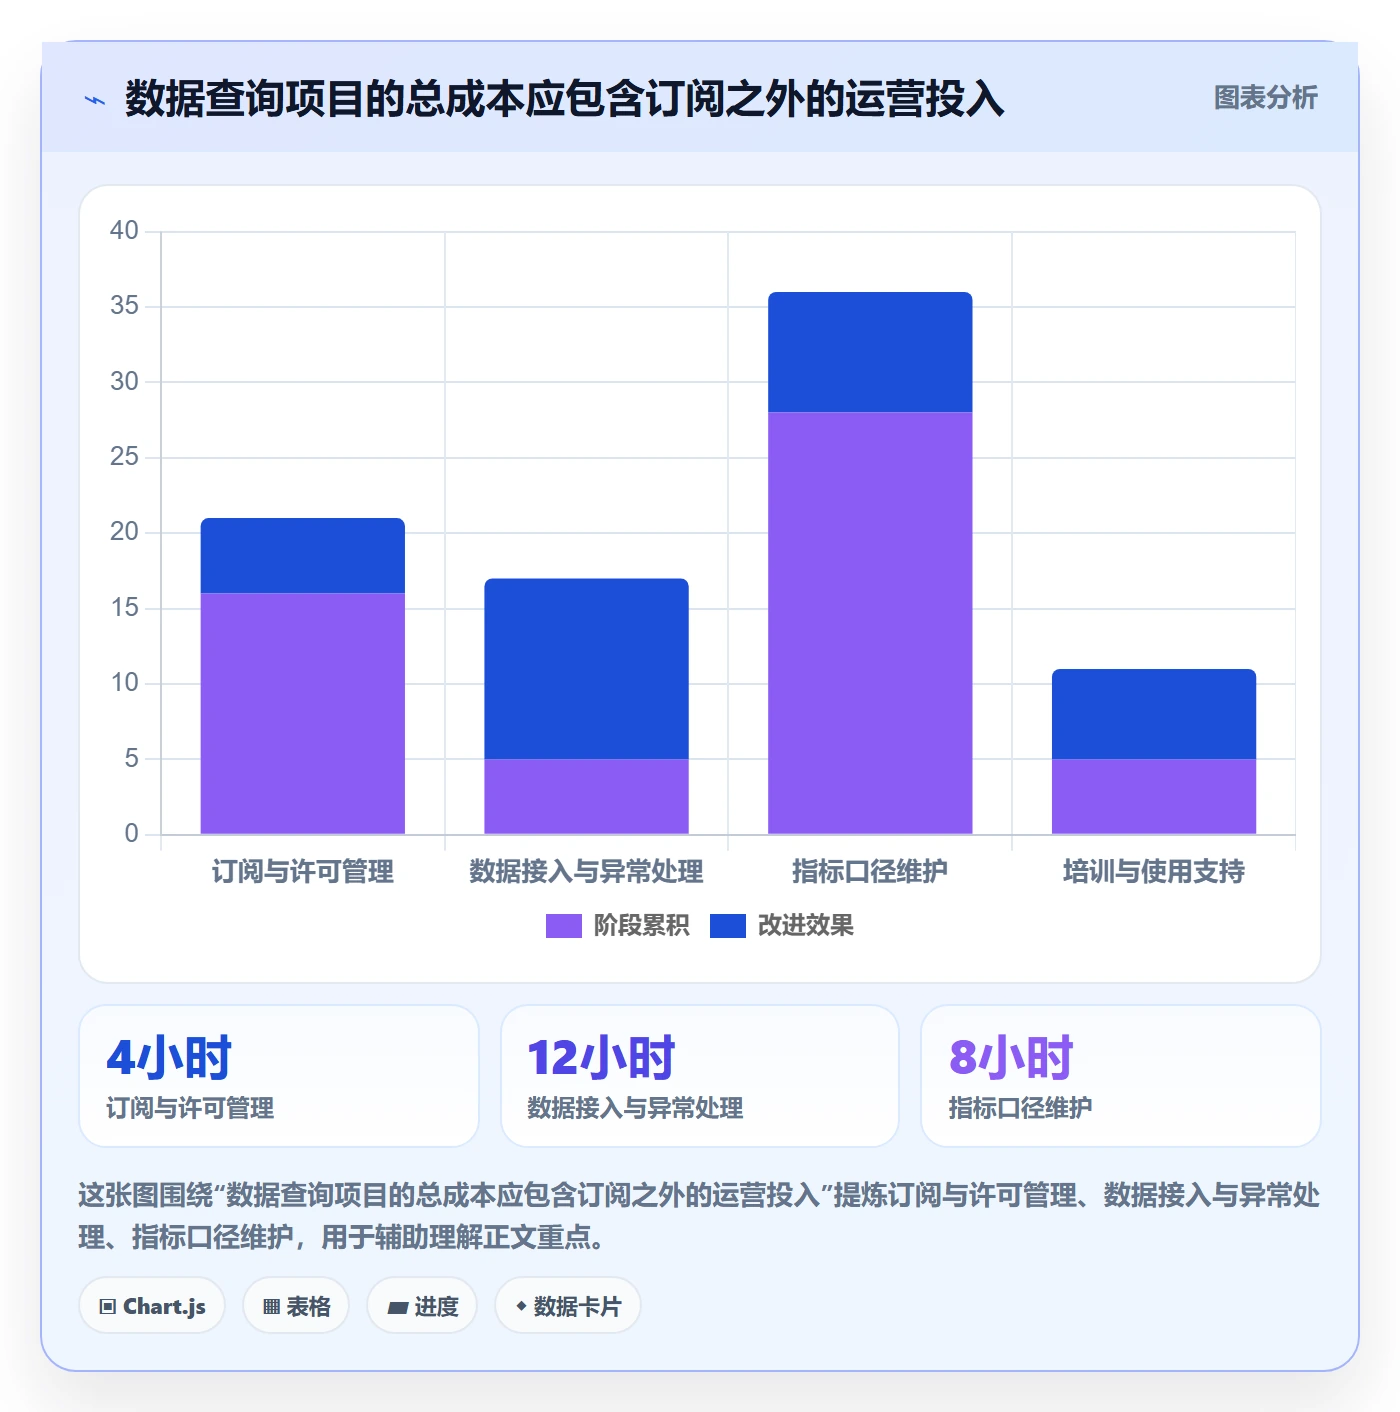The height and width of the screenshot is (1412, 1400).
Task: Click the blue bar segment for 数据接入与异常处理
Action: click(587, 669)
